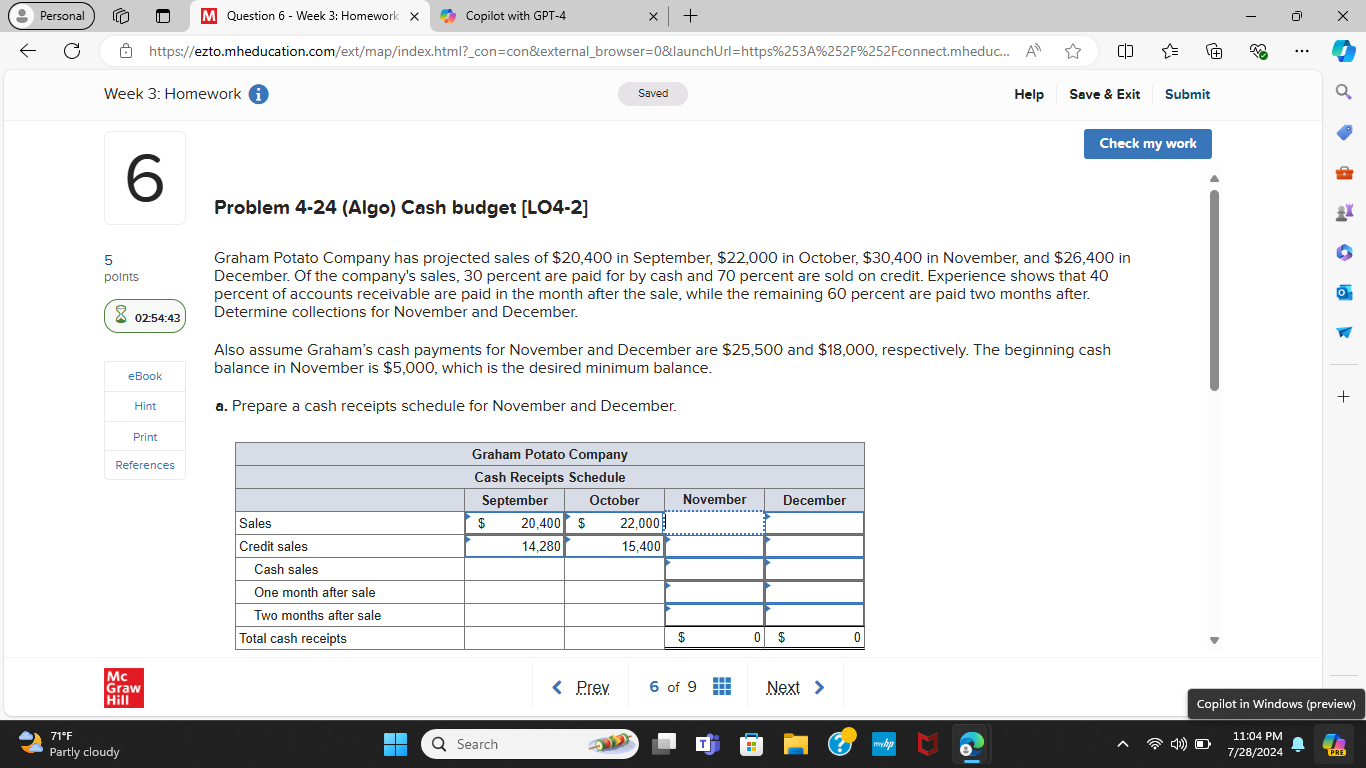
Task: Open the question grid navigator icon
Action: click(722, 687)
